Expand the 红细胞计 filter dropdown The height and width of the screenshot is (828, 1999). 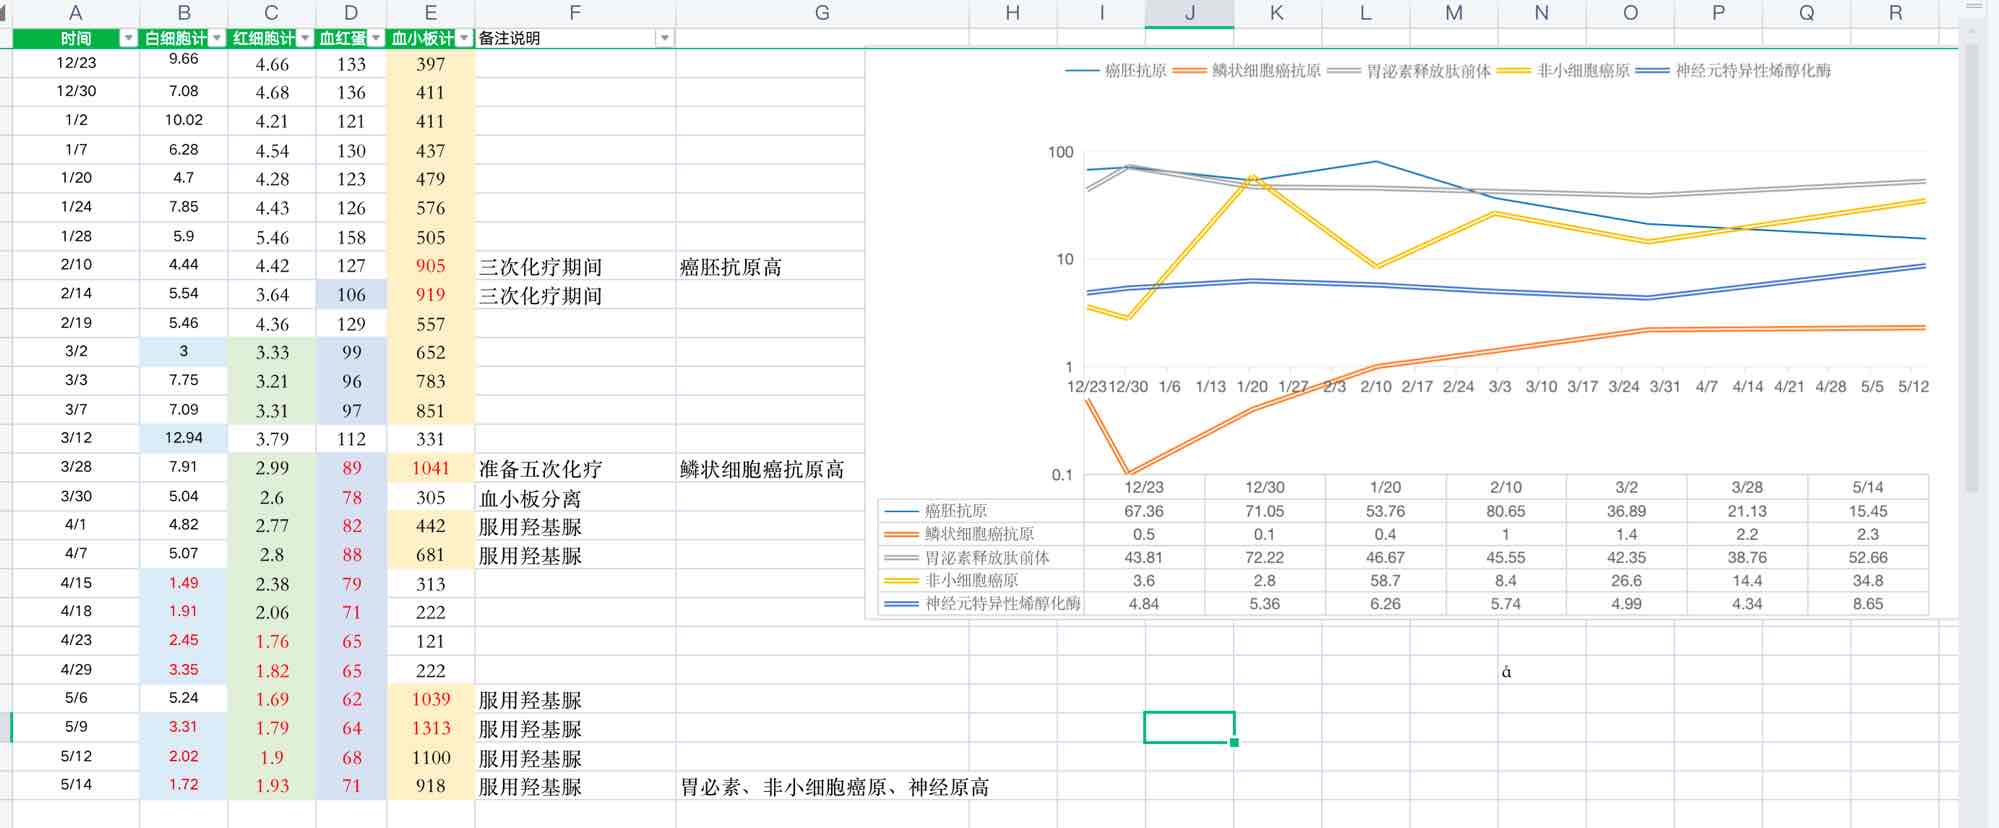[x=305, y=38]
